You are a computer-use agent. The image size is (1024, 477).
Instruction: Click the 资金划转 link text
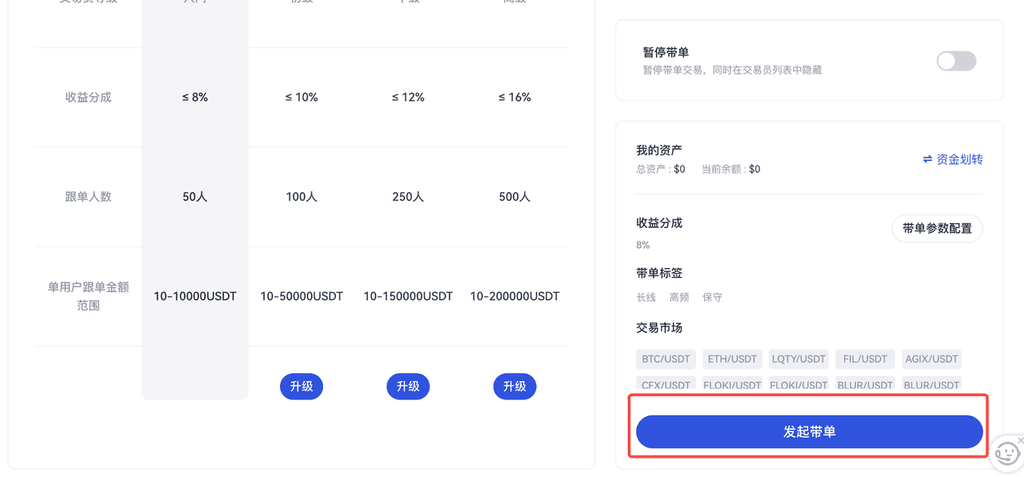tap(959, 160)
